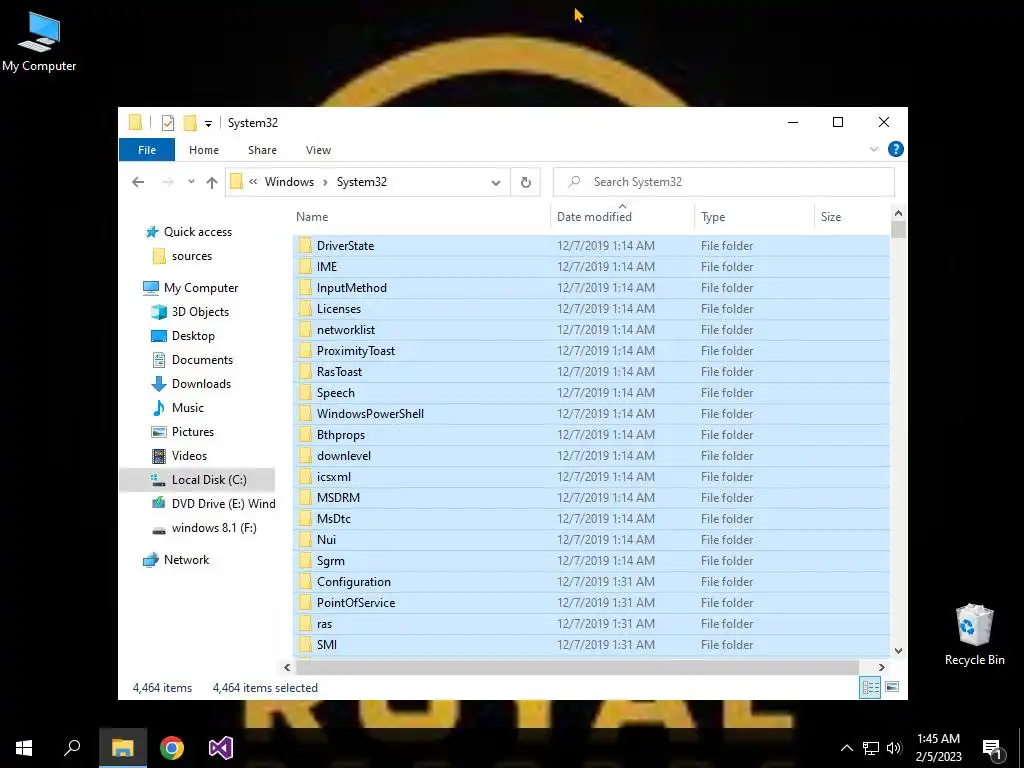
Task: Select the networklist folder
Action: (x=591, y=330)
